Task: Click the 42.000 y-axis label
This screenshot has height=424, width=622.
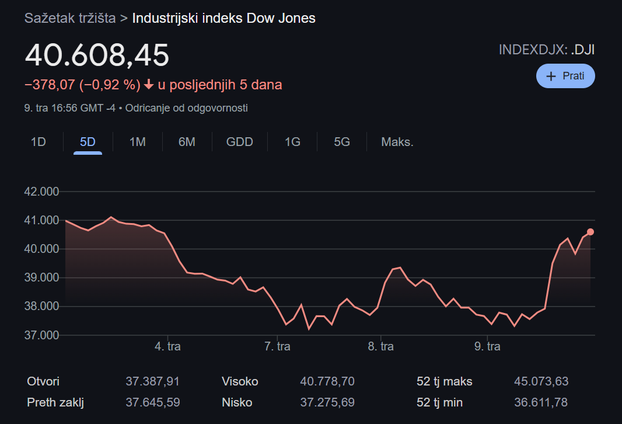Action: (x=42, y=192)
